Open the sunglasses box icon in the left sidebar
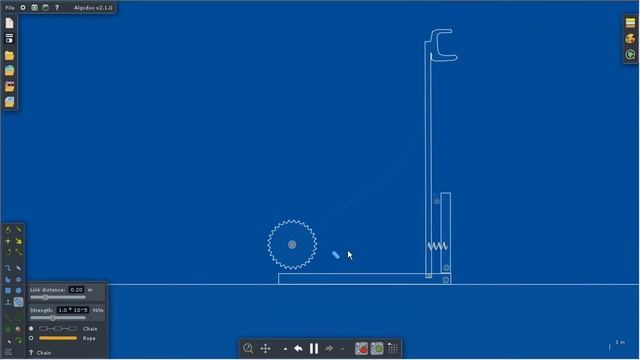 click(9, 87)
